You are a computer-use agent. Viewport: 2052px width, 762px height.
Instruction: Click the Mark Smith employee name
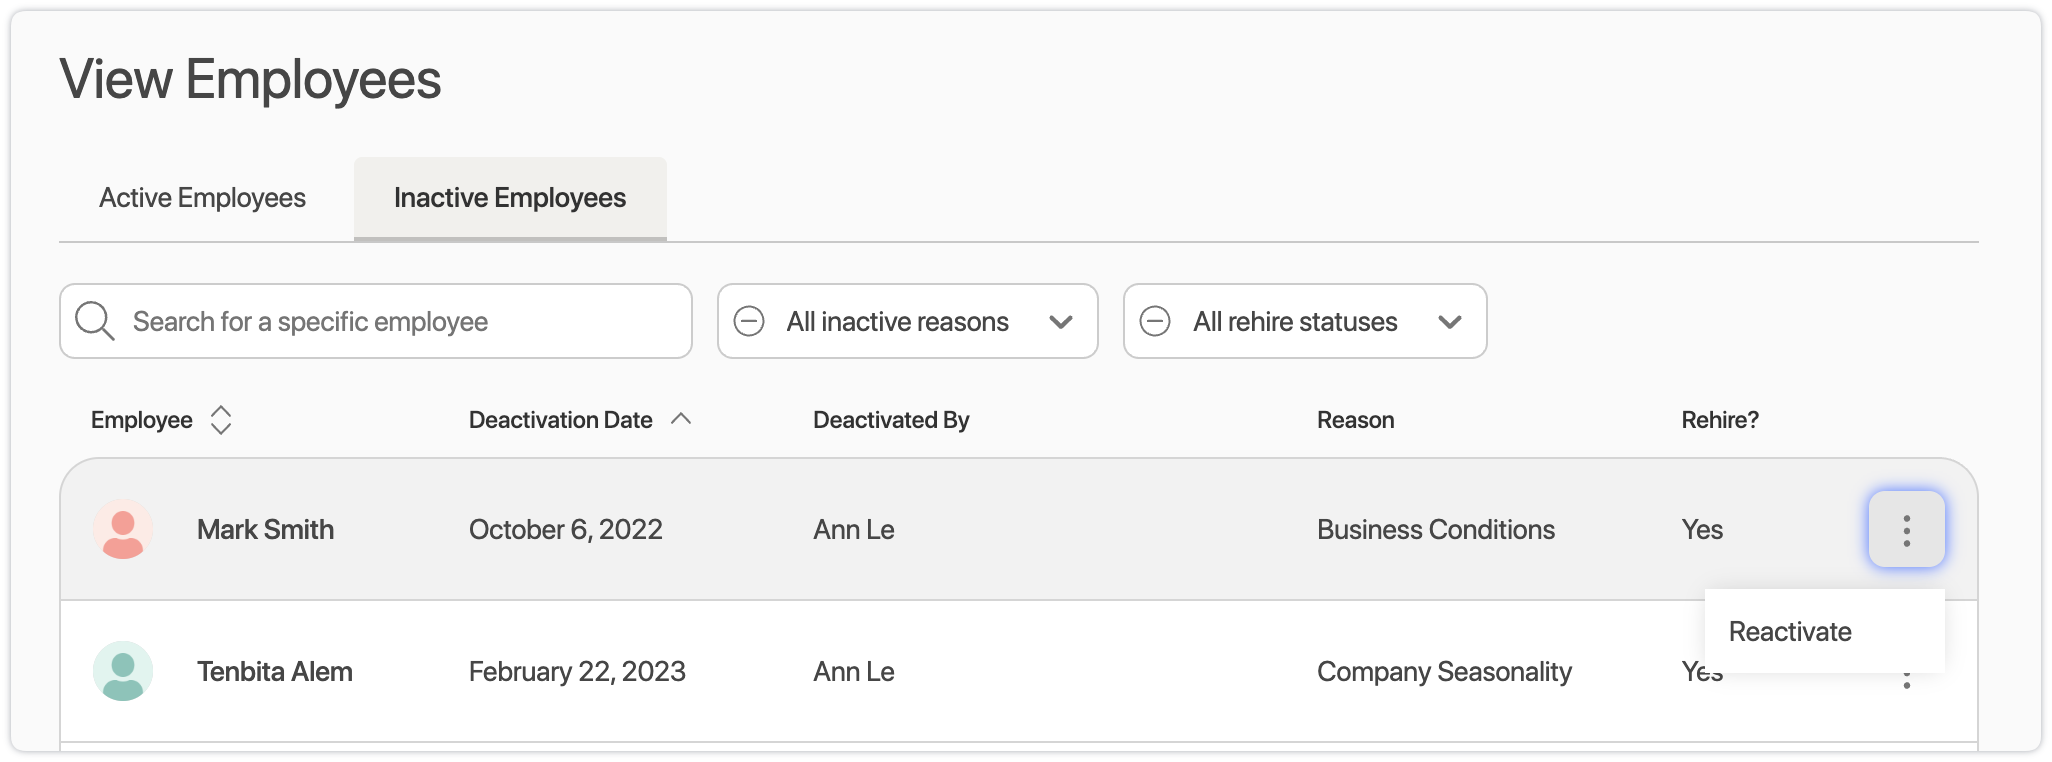click(x=265, y=530)
